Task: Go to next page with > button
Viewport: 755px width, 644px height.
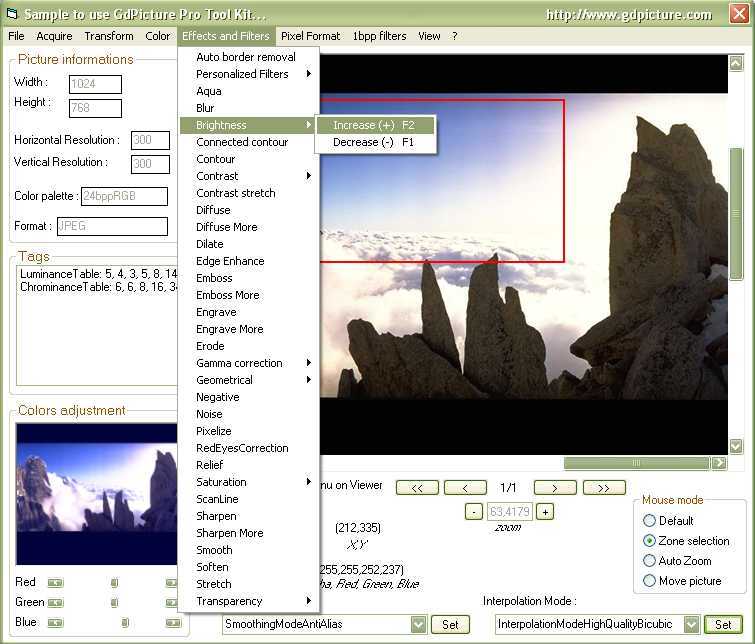Action: point(555,488)
